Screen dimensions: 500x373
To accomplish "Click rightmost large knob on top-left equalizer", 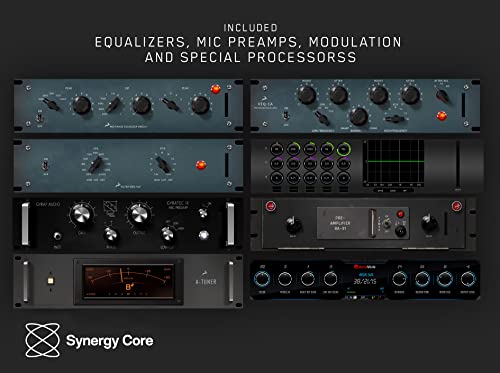I will coord(200,105).
